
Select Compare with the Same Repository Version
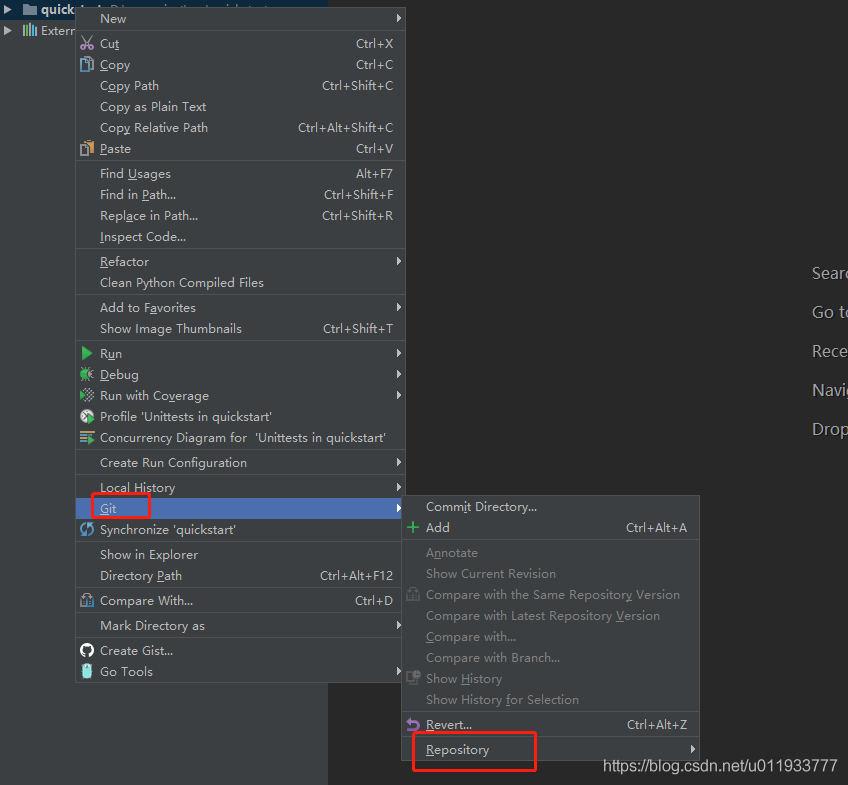click(x=551, y=595)
